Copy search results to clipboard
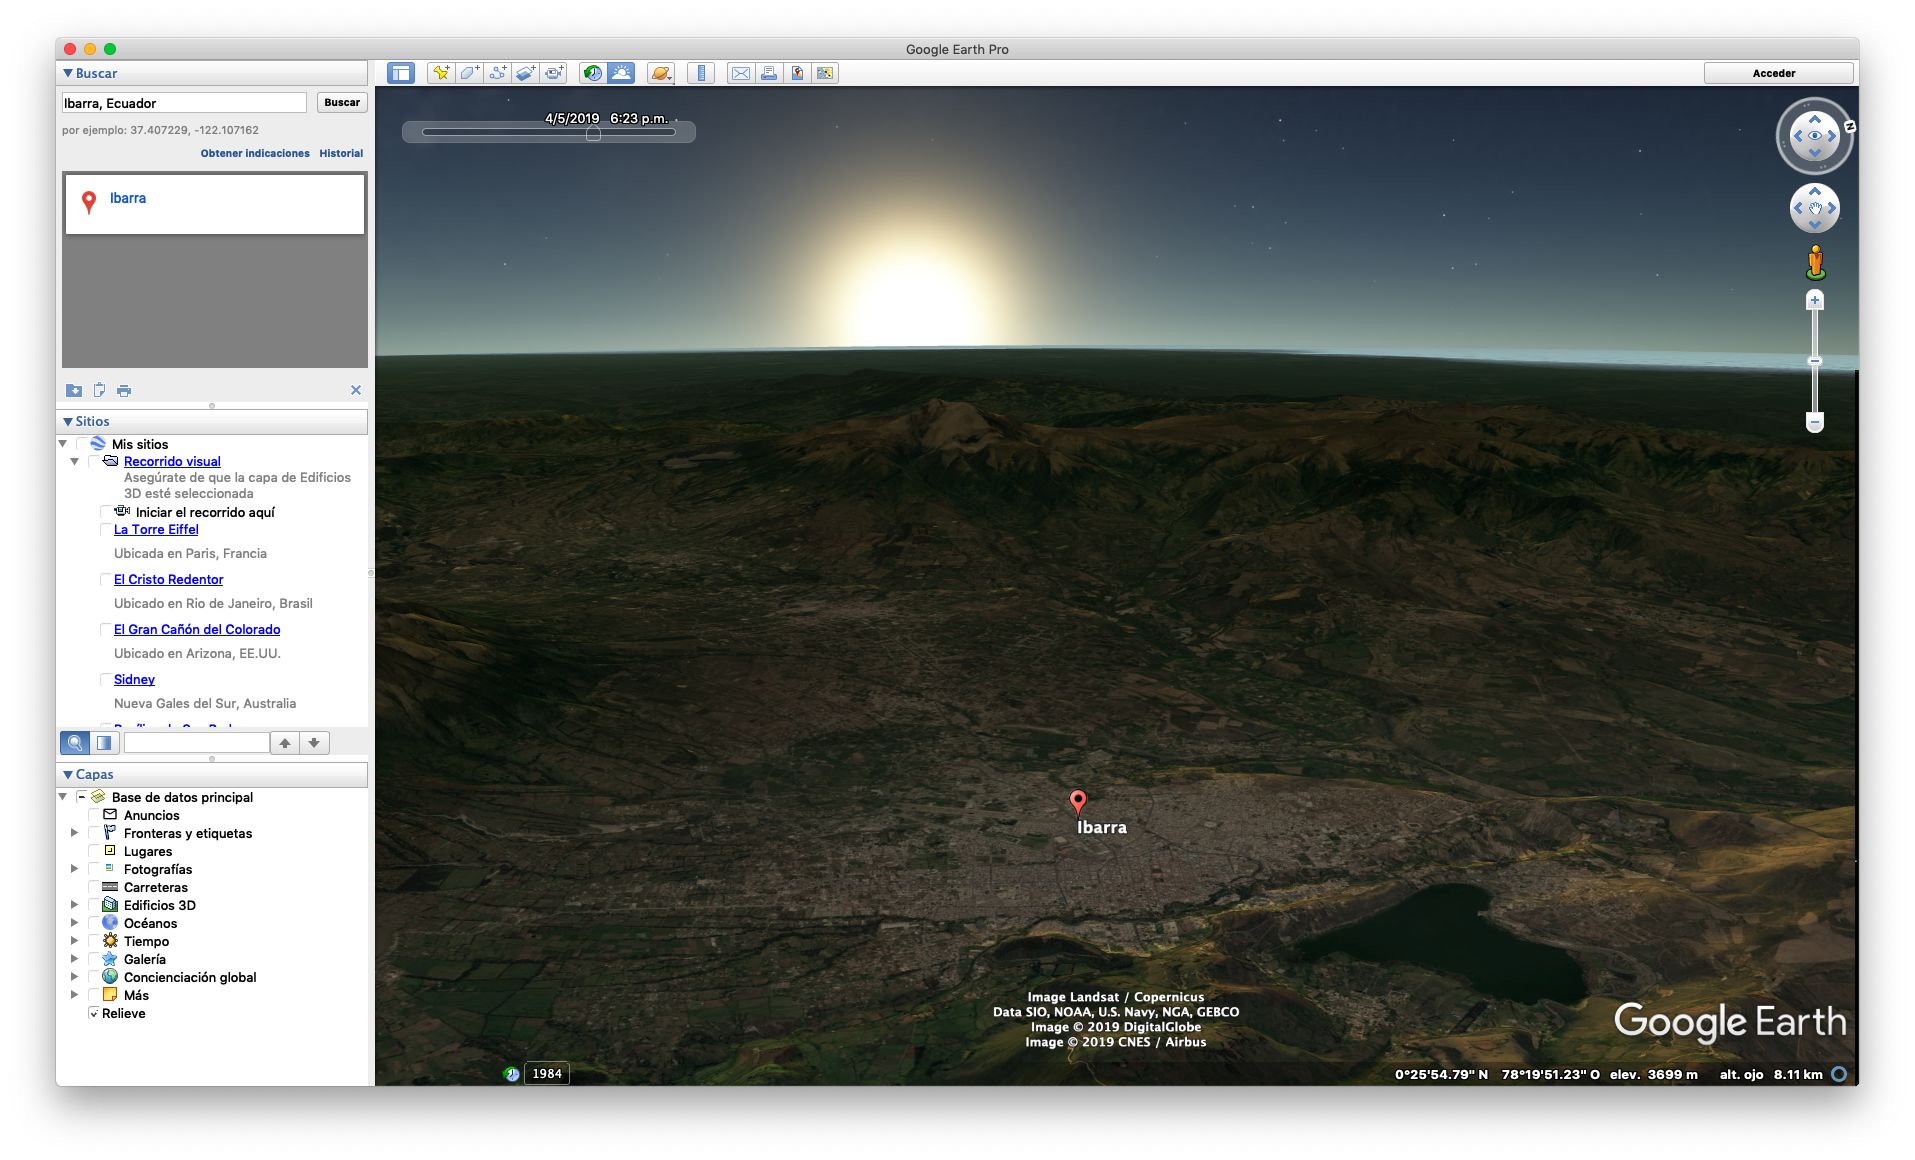This screenshot has width=1915, height=1160. pos(99,390)
